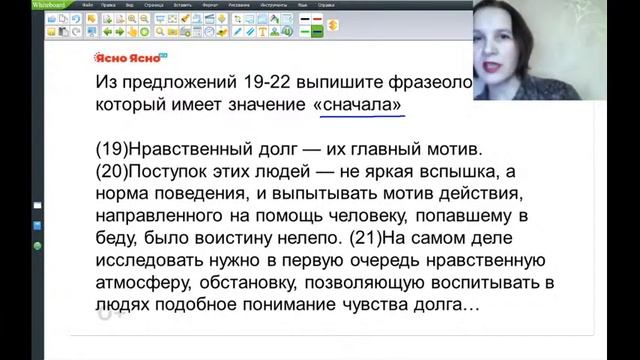The height and width of the screenshot is (360, 640).
Task: Click the sentence "(19)Нравственный долг"
Action: (x=196, y=149)
